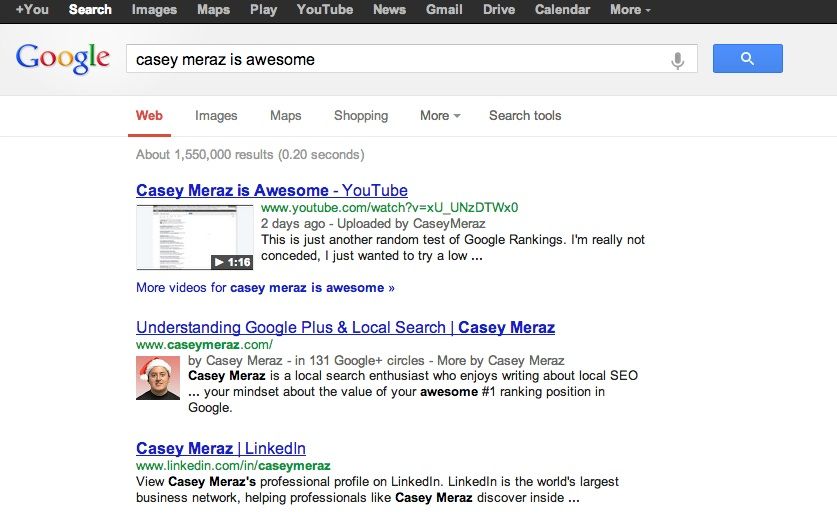Open the 'Casey Meraz | LinkedIn' result
837x514 pixels.
coord(221,448)
